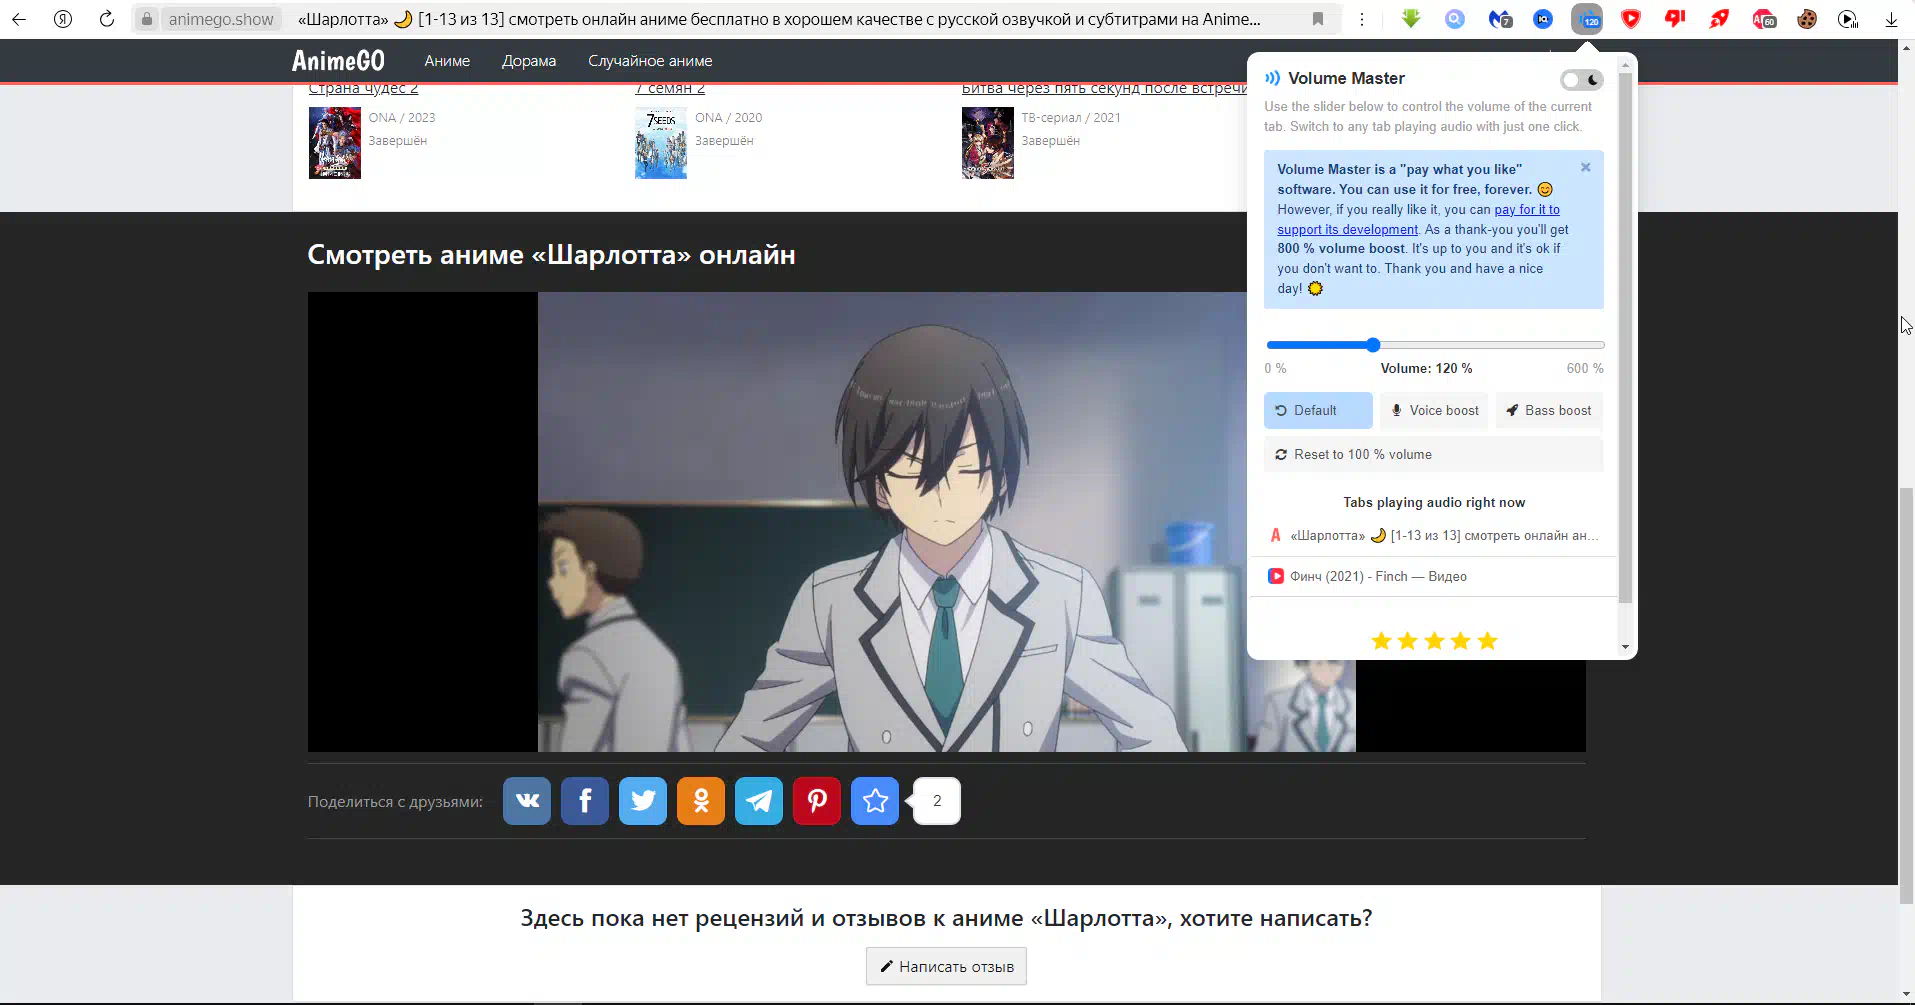Open the red shield play extension

[1631, 19]
